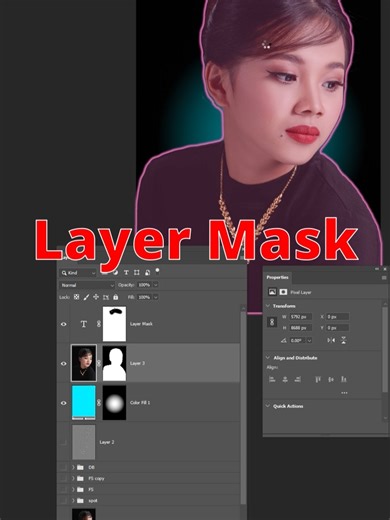Filter layers by smart objects icon

[147, 273]
